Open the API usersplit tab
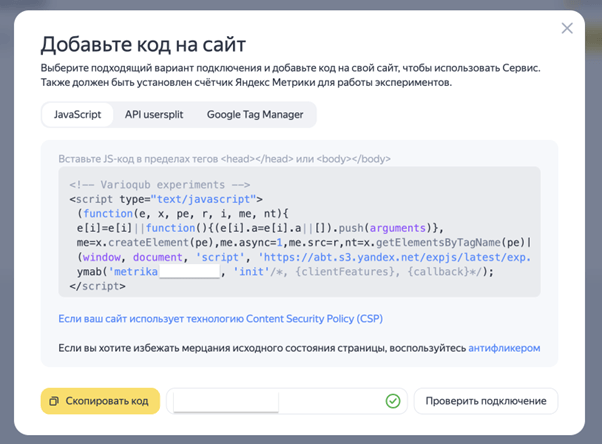 coord(153,115)
